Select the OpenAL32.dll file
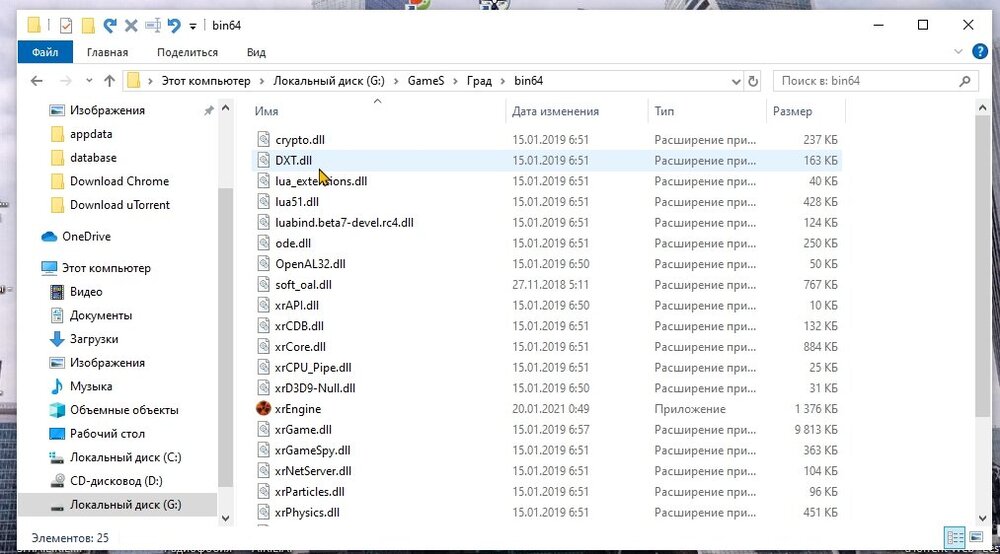The height and width of the screenshot is (554, 1000). click(310, 264)
